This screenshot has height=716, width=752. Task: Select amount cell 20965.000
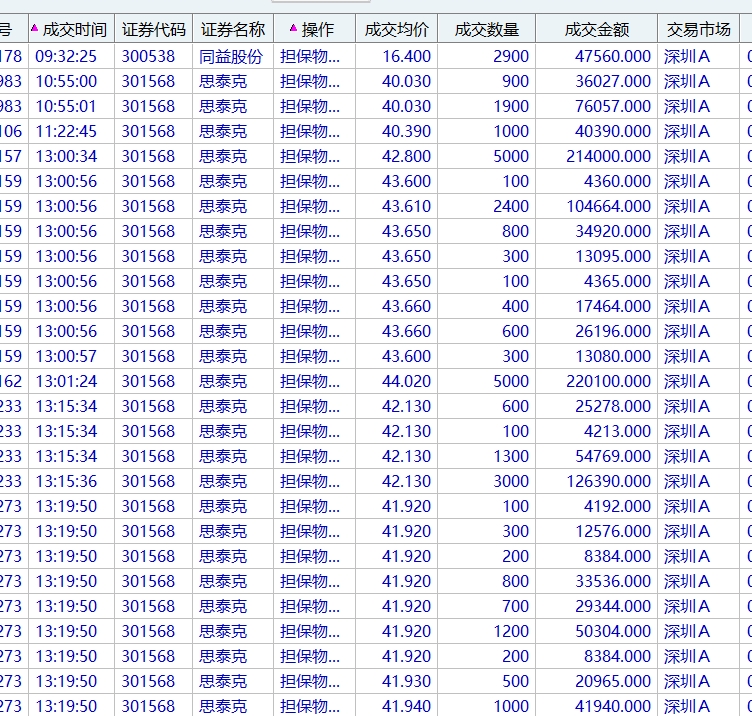tap(613, 681)
